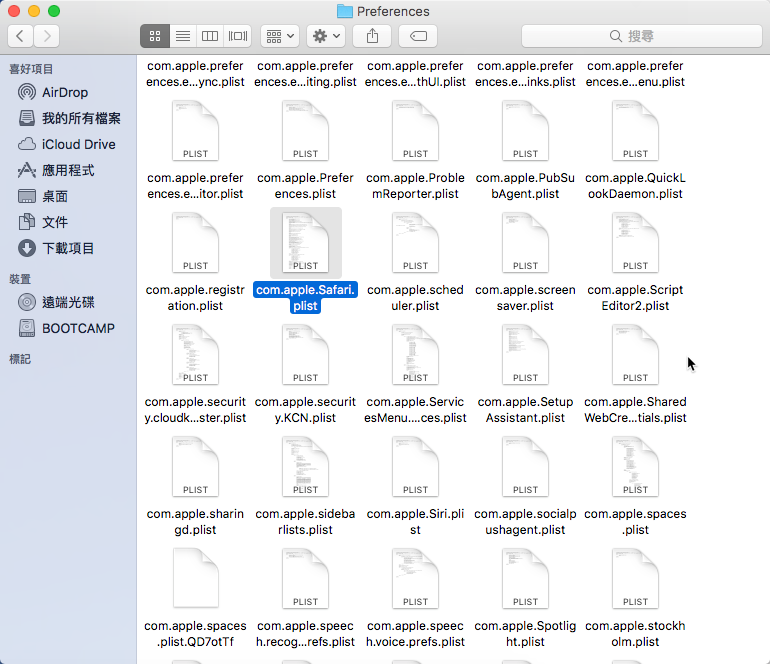The height and width of the screenshot is (664, 770).
Task: Open 下載項目 (Downloads) in sidebar
Action: pos(68,248)
